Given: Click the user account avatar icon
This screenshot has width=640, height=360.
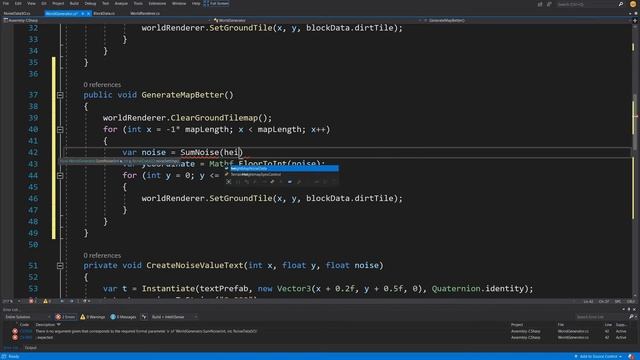Looking at the screenshot, I should coord(633,4).
